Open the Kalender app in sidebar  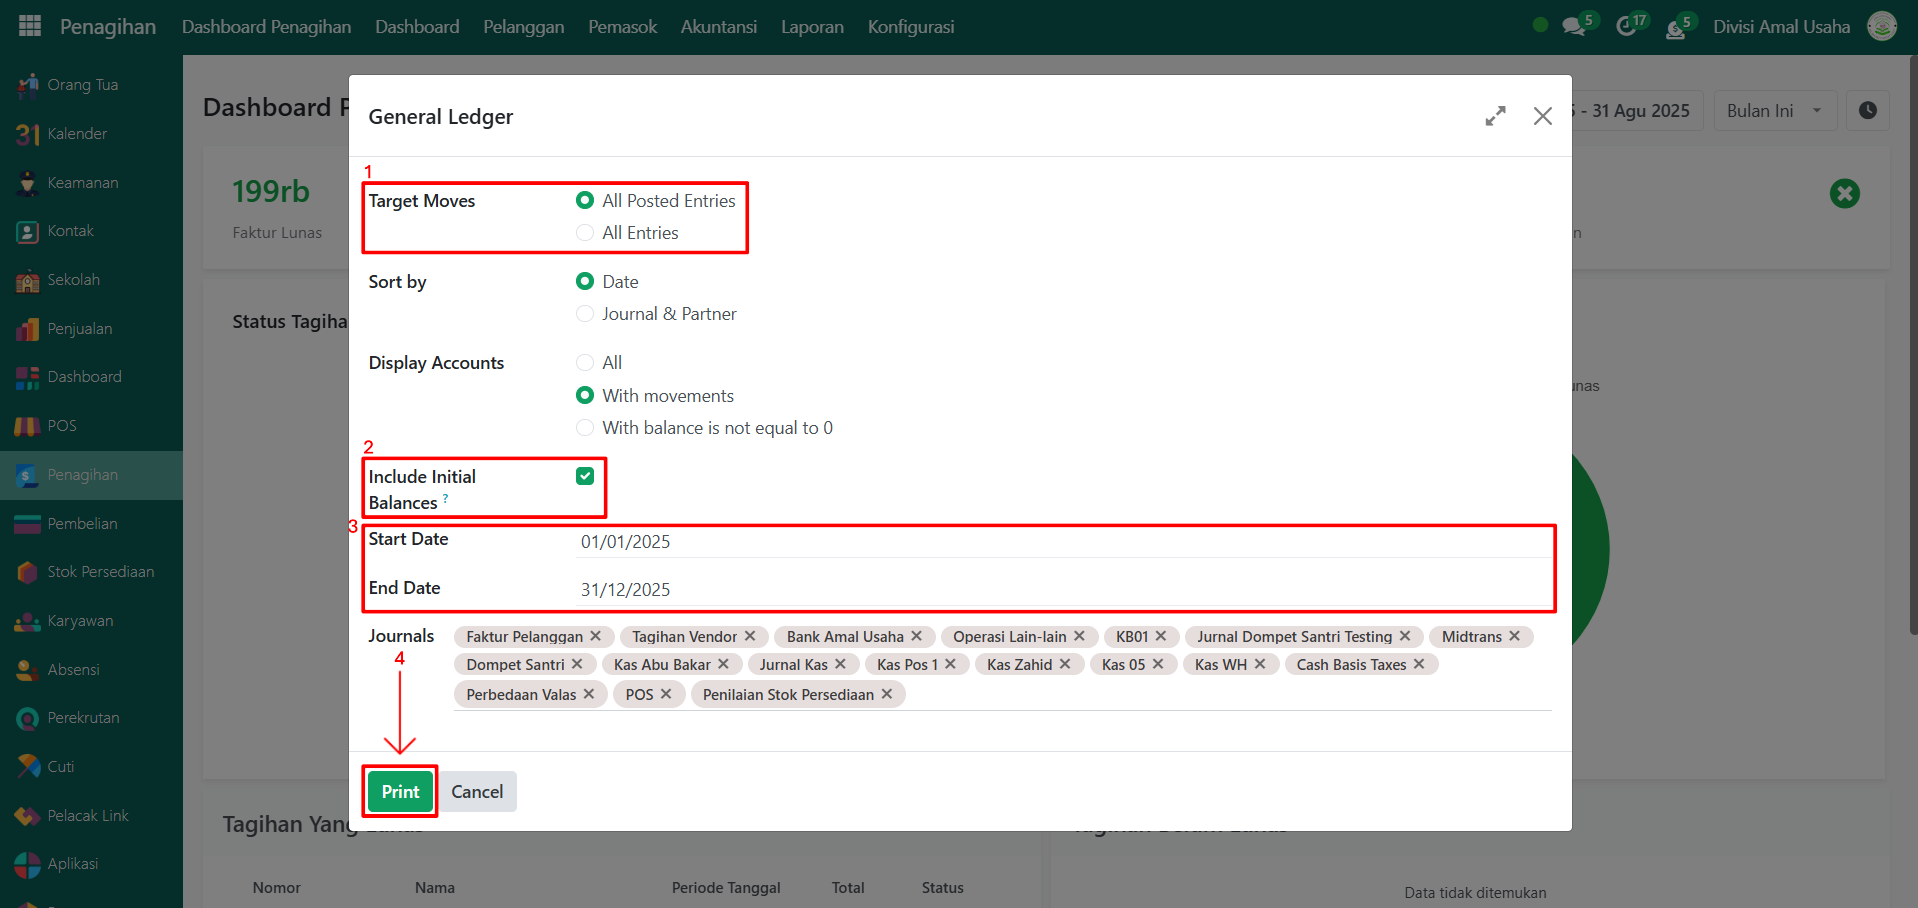pyautogui.click(x=77, y=134)
